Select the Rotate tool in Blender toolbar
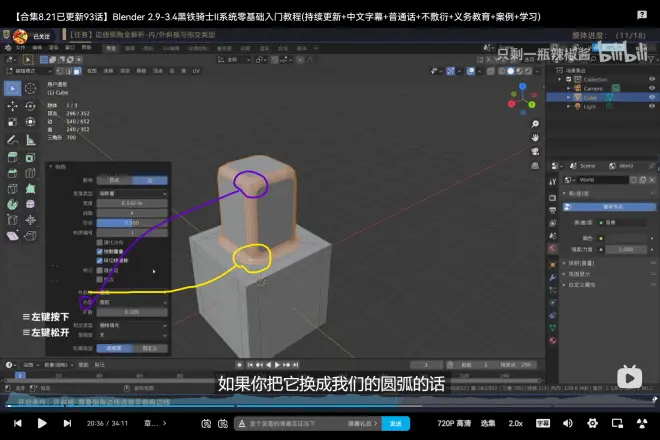The height and width of the screenshot is (440, 660). tap(30, 106)
